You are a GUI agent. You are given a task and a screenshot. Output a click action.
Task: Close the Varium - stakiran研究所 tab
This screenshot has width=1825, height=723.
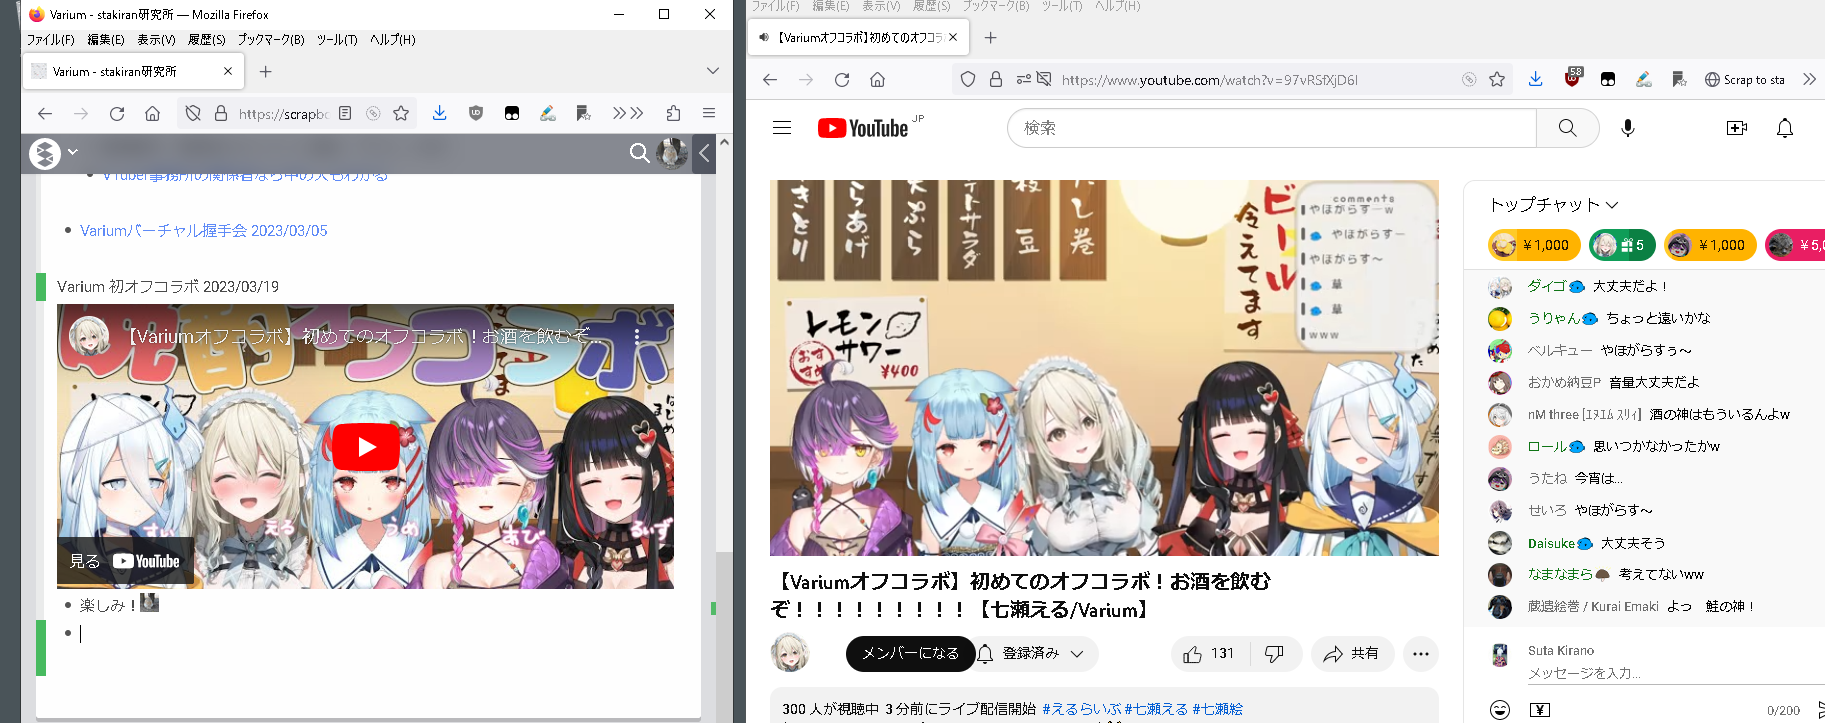[228, 71]
